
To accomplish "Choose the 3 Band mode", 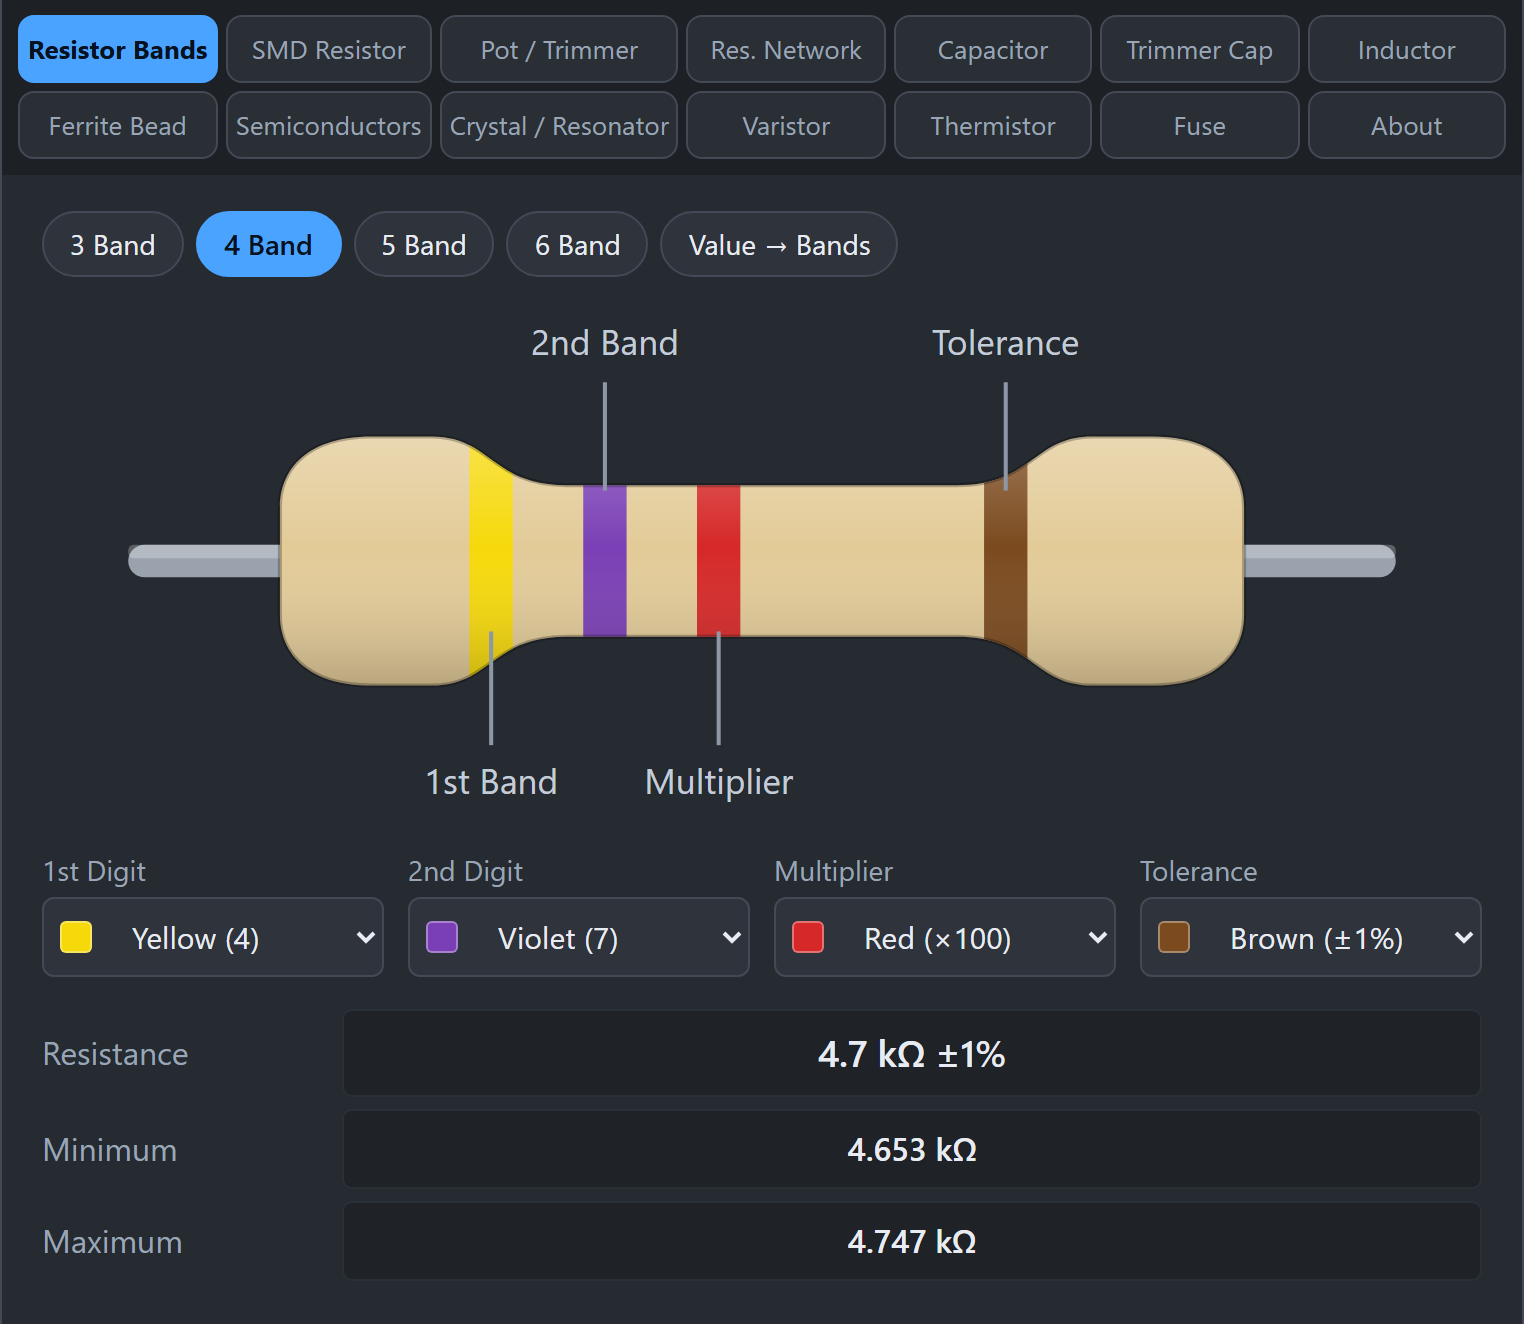I will 113,244.
